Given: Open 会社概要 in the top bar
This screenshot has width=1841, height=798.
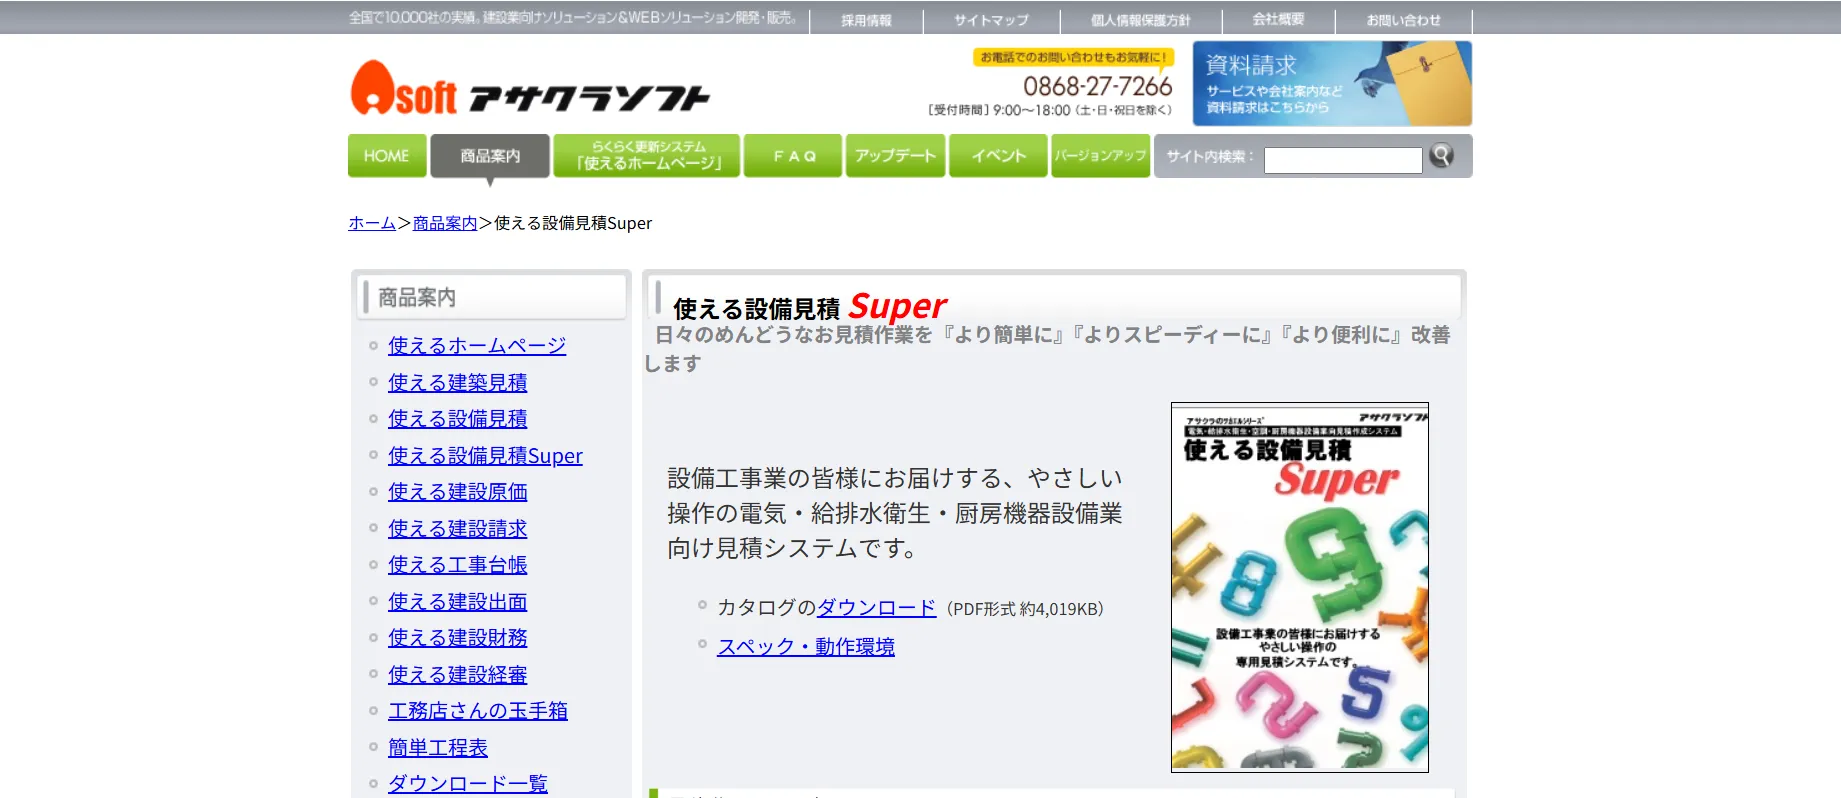Looking at the screenshot, I should [x=1278, y=20].
